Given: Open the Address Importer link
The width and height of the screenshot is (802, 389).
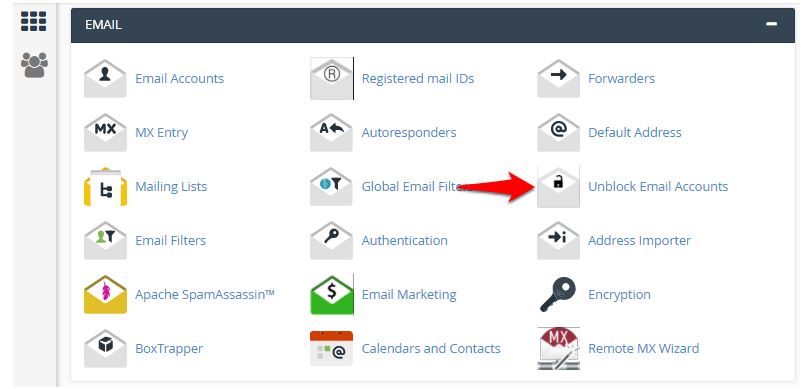Looking at the screenshot, I should point(639,241).
